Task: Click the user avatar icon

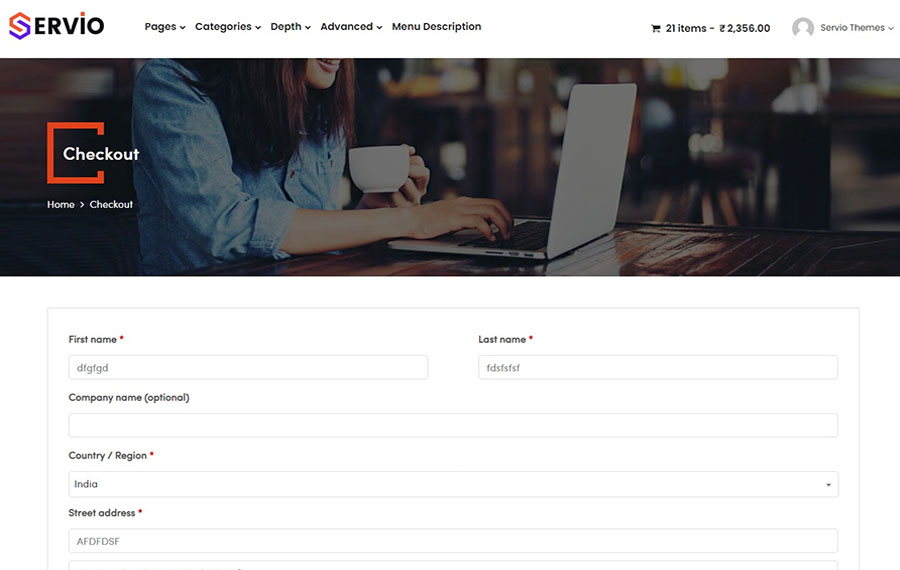Action: tap(802, 28)
